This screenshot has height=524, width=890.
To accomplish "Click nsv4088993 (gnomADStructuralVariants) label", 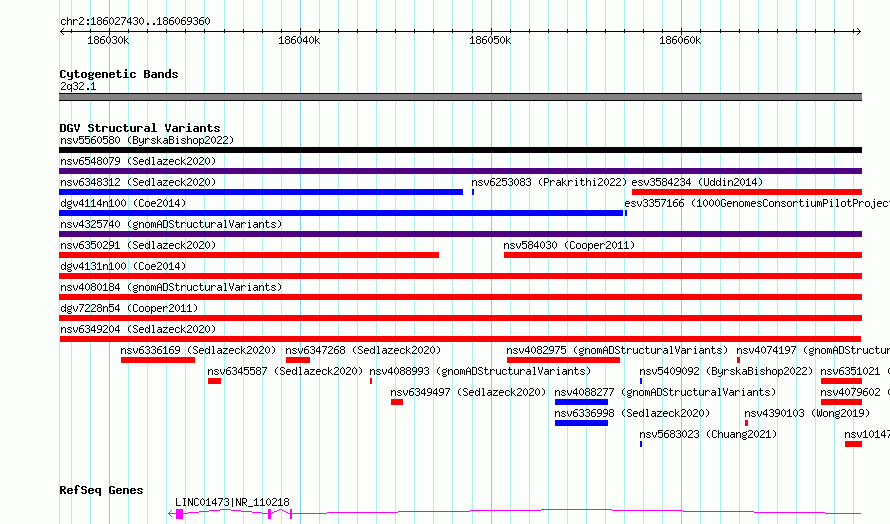I will 480,371.
